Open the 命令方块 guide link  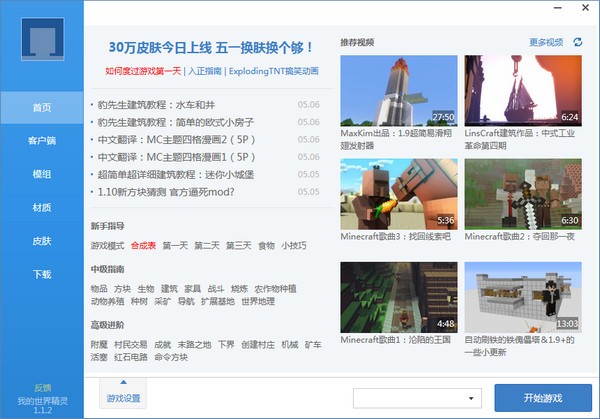171,357
